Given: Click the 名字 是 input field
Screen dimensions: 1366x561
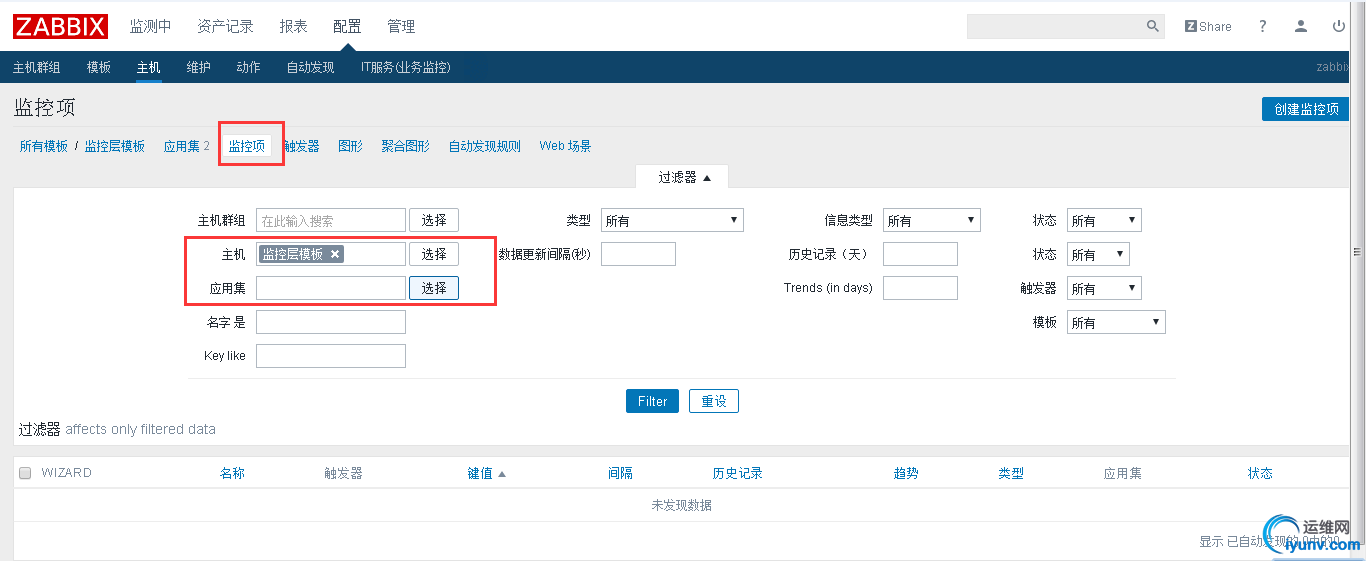Looking at the screenshot, I should (331, 322).
